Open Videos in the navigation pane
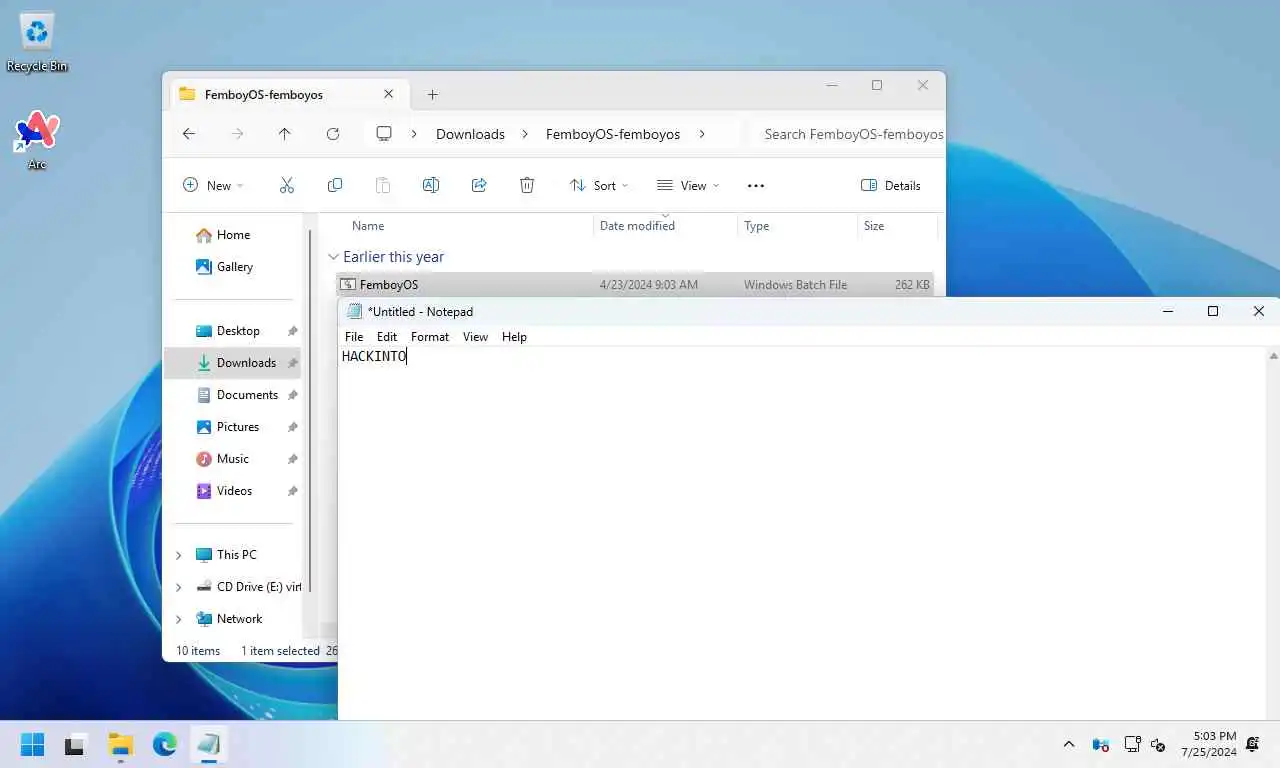 click(x=234, y=491)
